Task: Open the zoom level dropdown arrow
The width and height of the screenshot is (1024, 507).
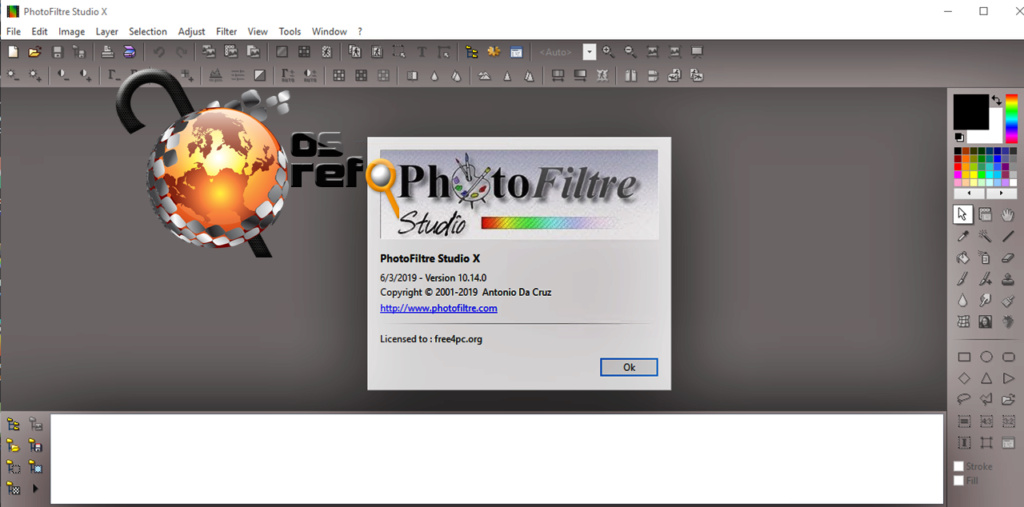Action: point(590,52)
